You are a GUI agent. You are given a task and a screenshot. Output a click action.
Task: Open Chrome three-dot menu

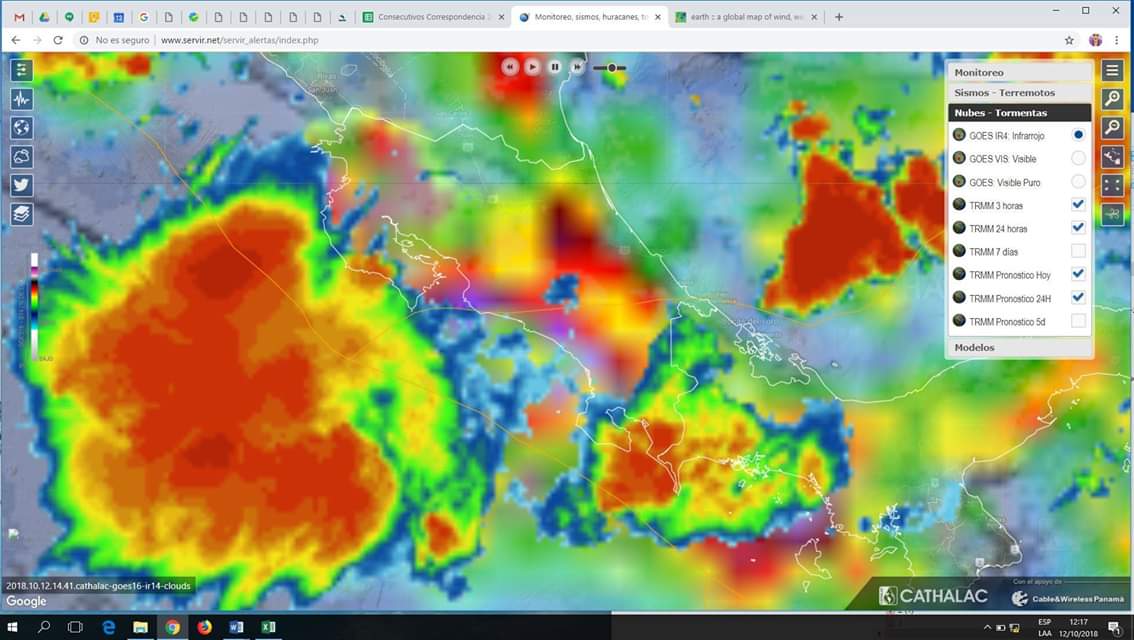[1117, 40]
